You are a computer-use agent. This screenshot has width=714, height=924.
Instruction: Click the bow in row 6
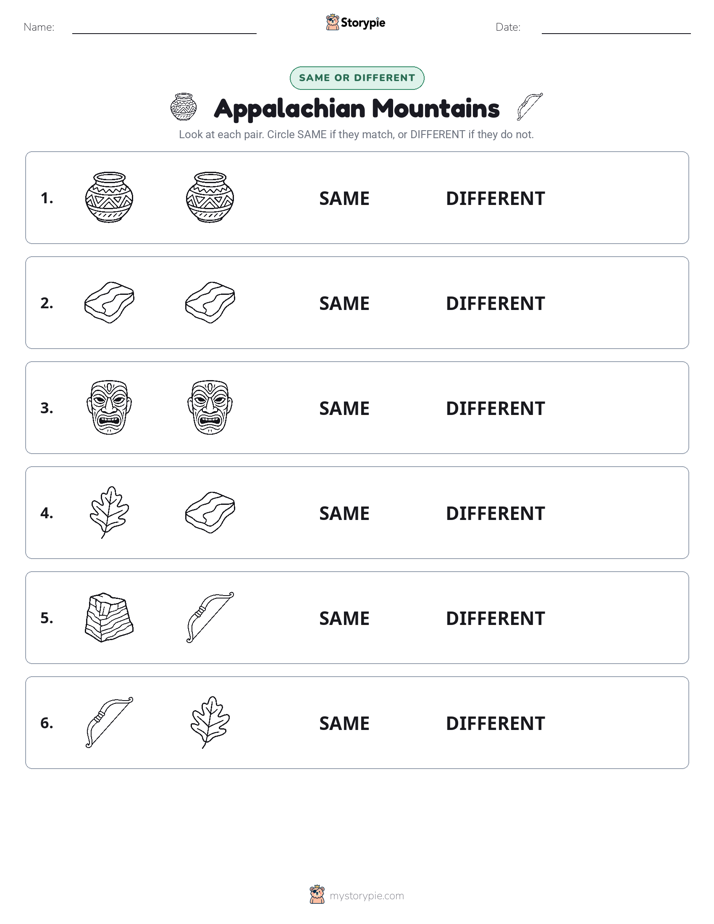(x=109, y=722)
